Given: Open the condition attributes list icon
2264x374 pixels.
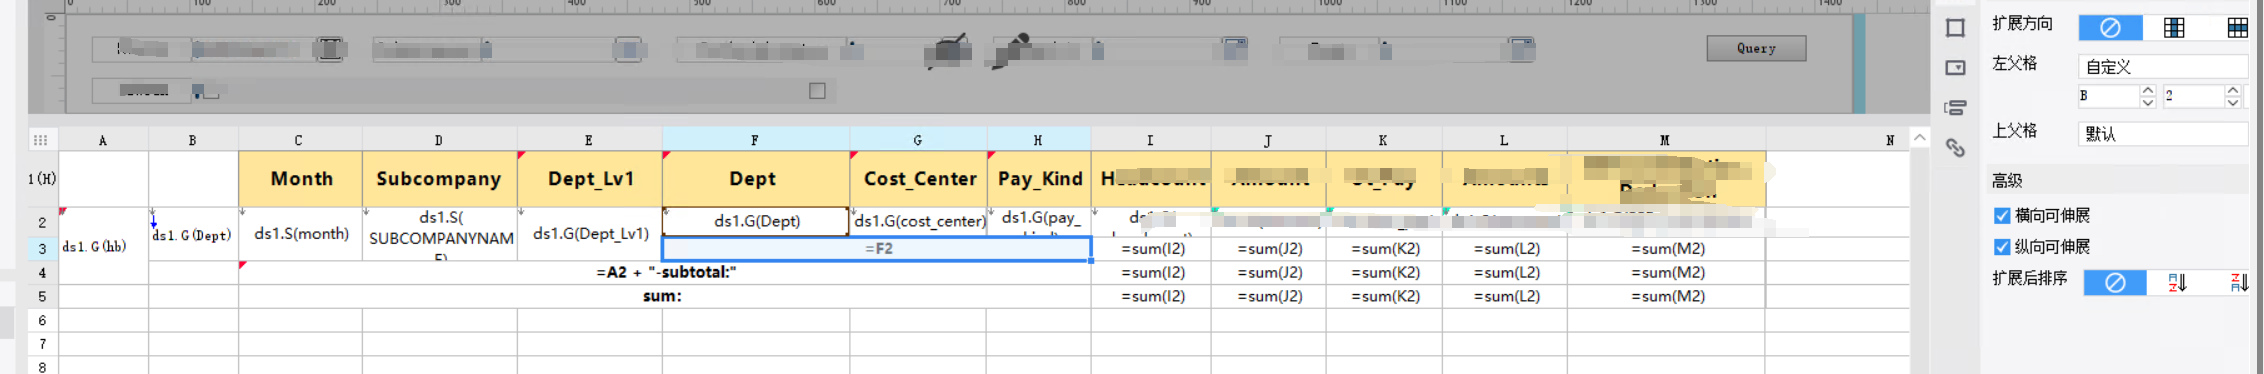Looking at the screenshot, I should click(1955, 108).
